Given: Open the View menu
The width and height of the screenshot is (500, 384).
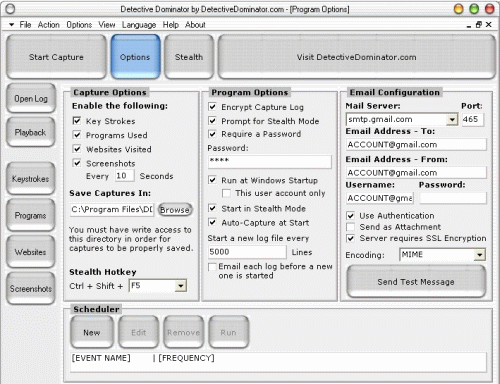Looking at the screenshot, I should point(107,25).
